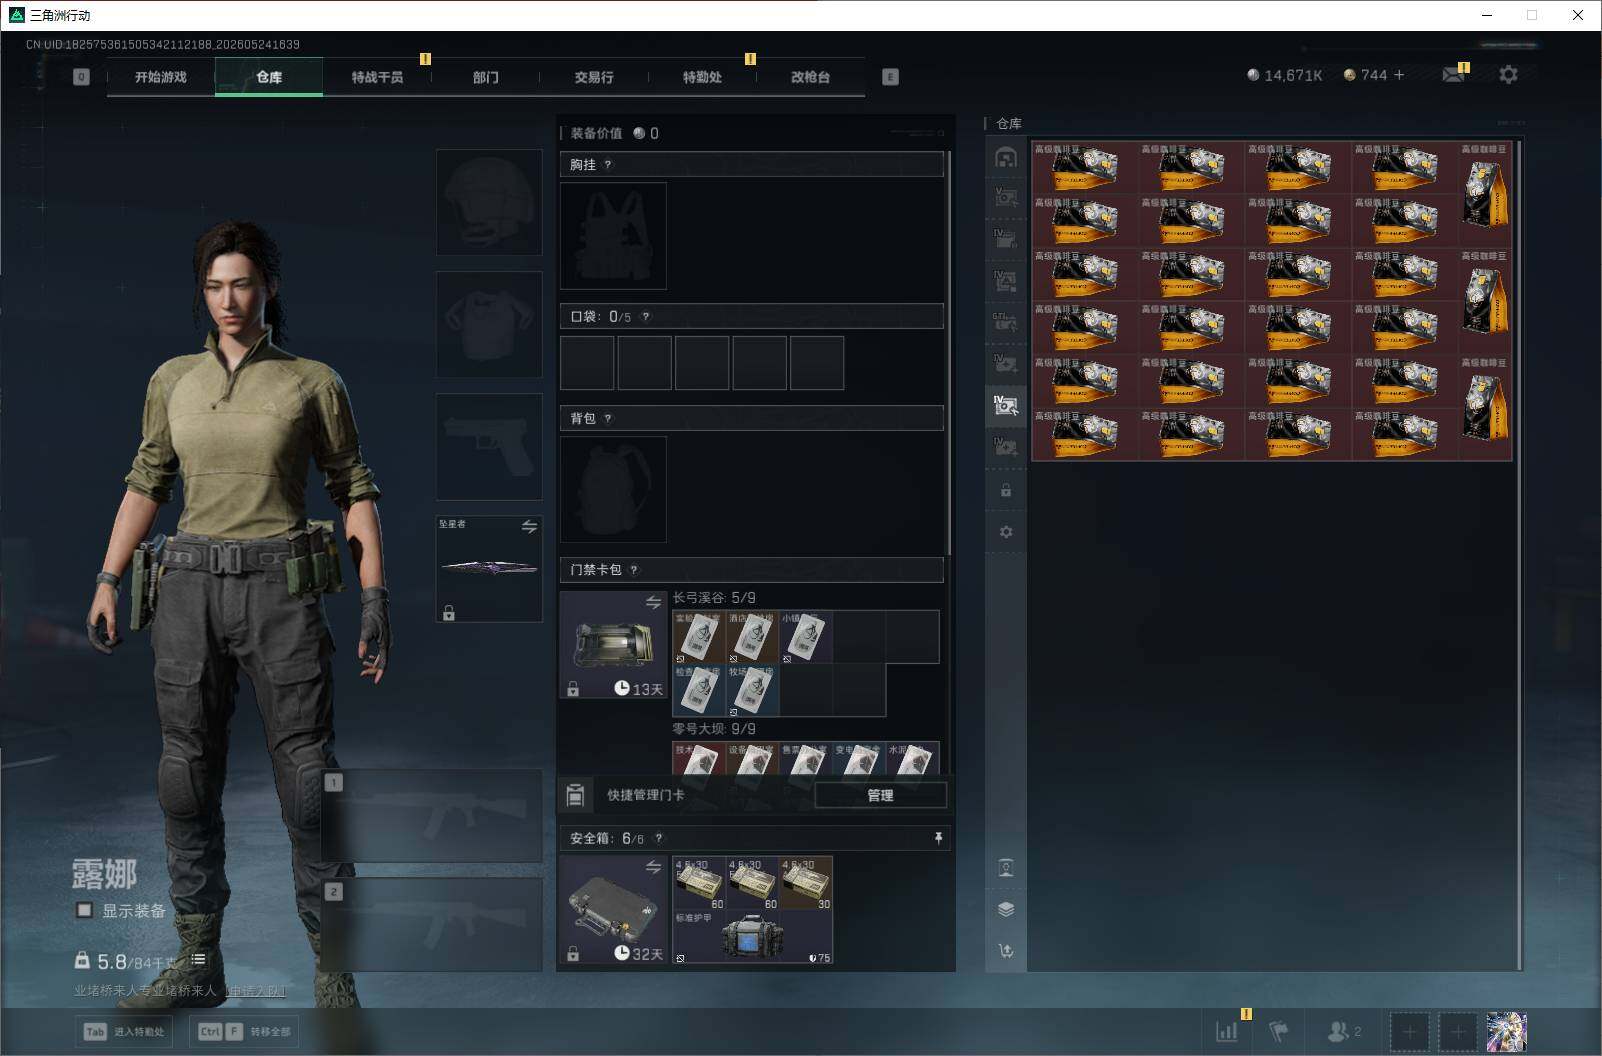Open the statistics bar chart icon
This screenshot has height=1056, width=1602.
coord(1227,1031)
